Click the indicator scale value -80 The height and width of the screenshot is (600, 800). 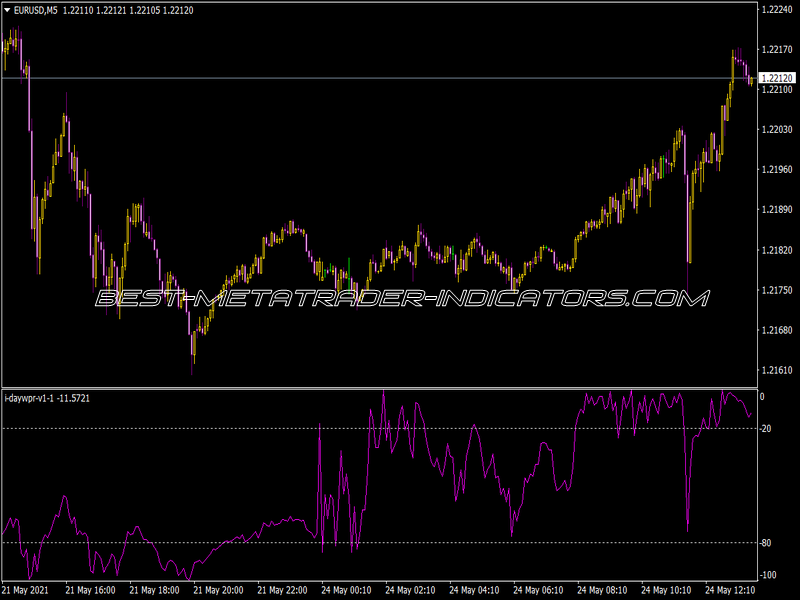click(765, 543)
